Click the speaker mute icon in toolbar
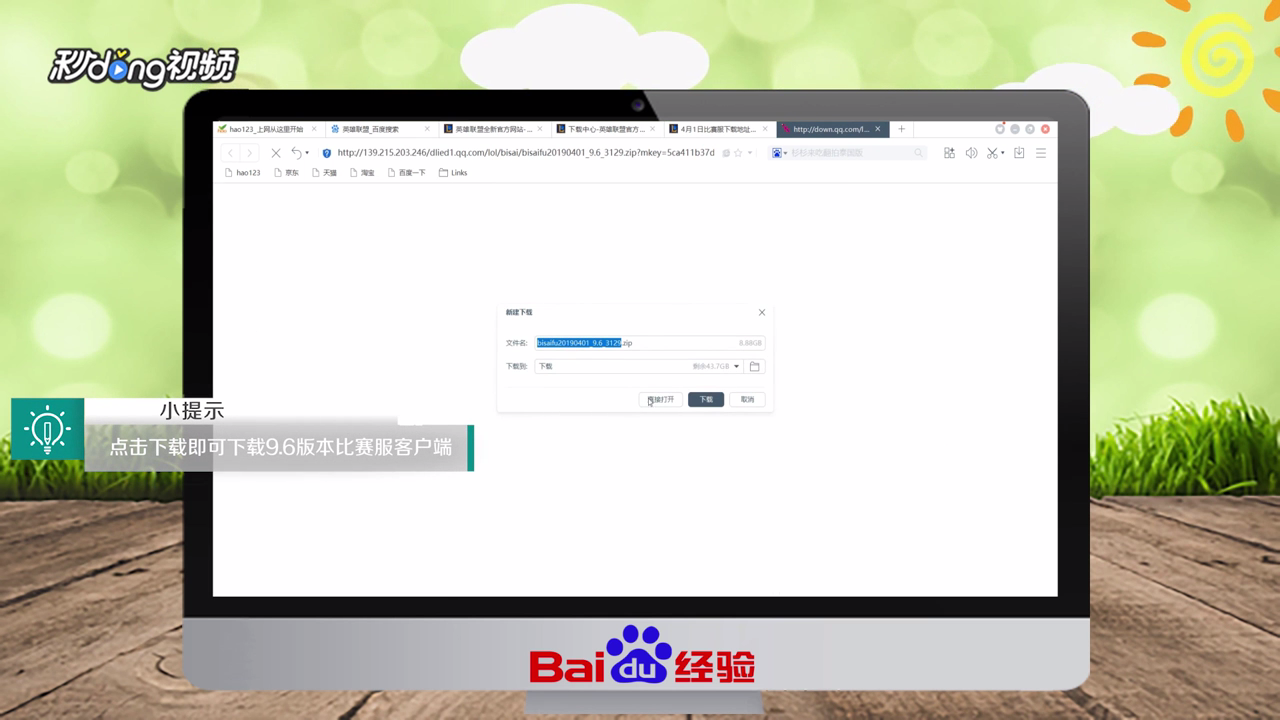 [971, 153]
